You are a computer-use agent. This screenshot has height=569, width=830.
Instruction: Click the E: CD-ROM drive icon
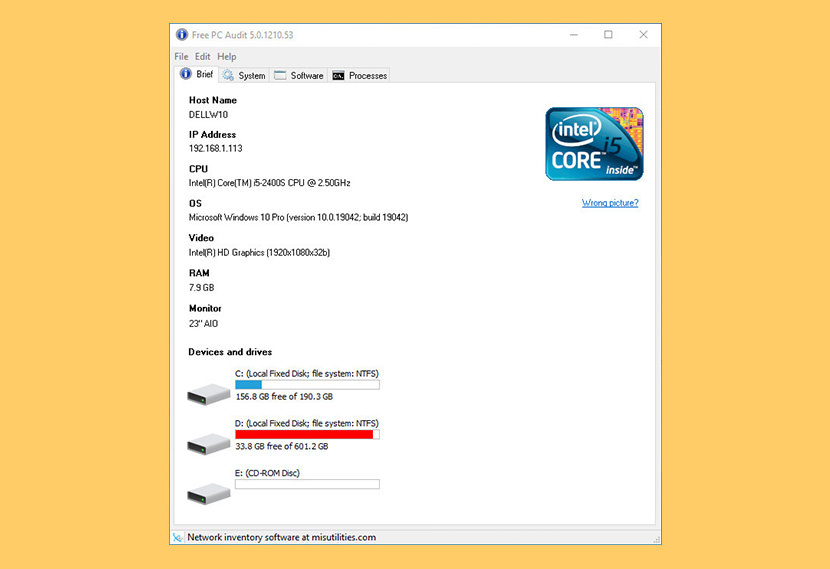pyautogui.click(x=209, y=493)
